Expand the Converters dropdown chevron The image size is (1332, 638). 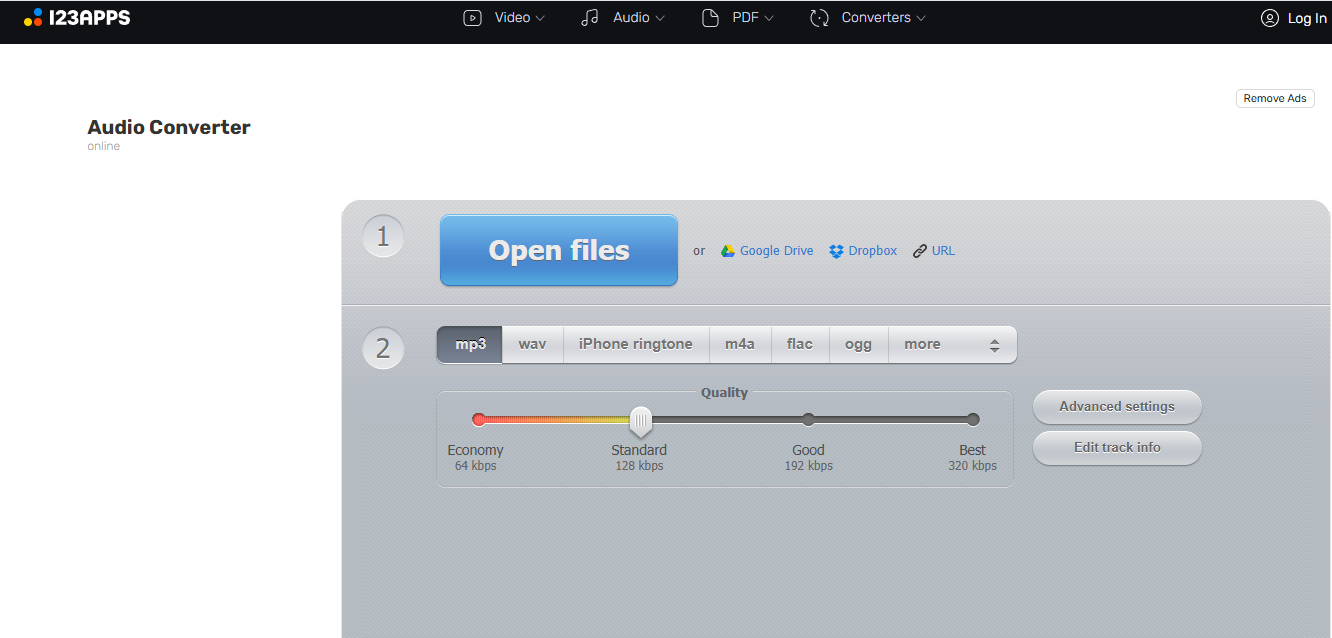(921, 18)
